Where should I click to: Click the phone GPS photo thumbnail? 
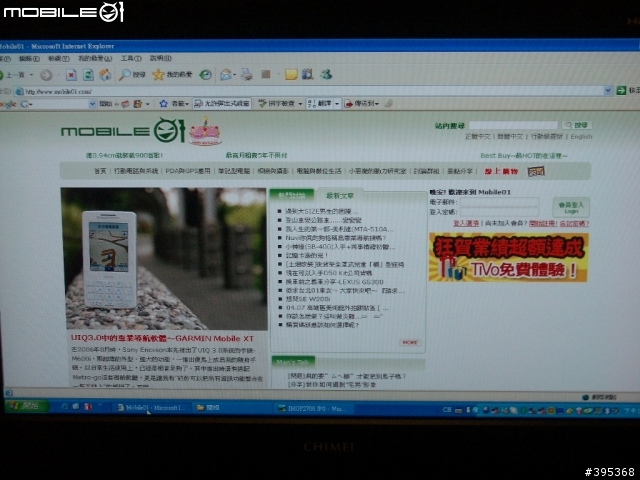pyautogui.click(x=164, y=259)
